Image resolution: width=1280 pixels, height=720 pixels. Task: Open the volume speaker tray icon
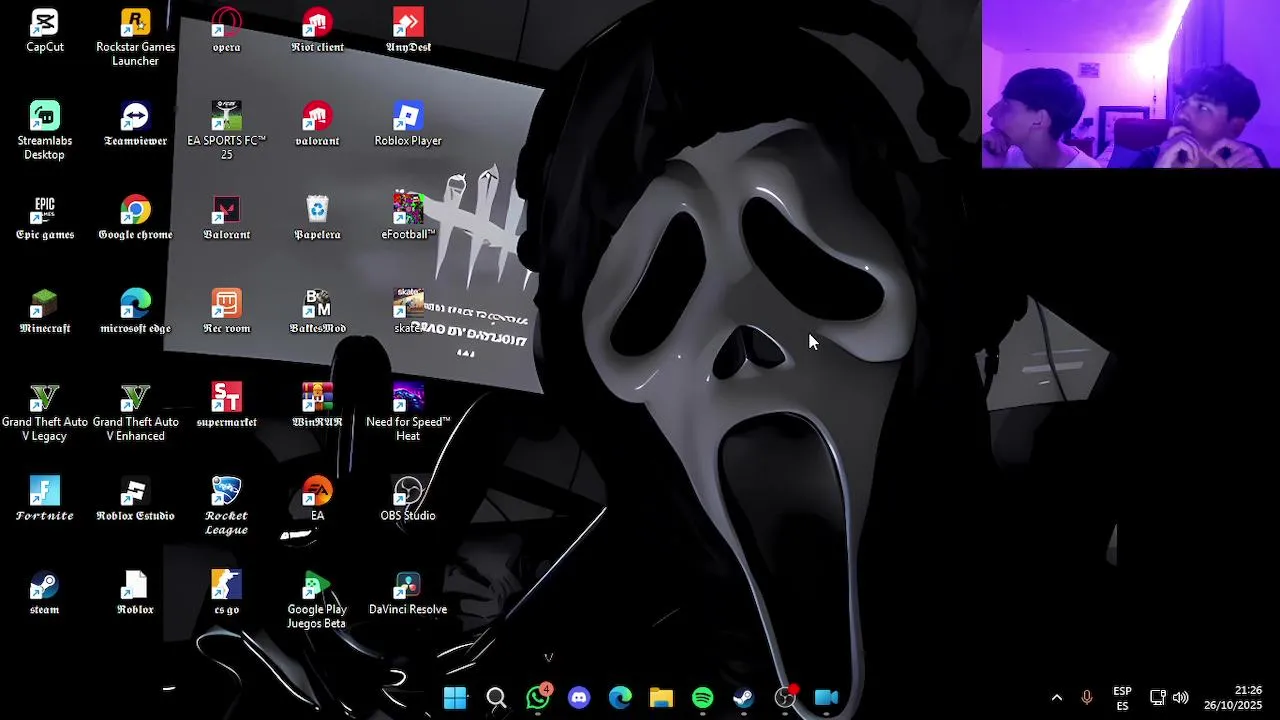1181,698
